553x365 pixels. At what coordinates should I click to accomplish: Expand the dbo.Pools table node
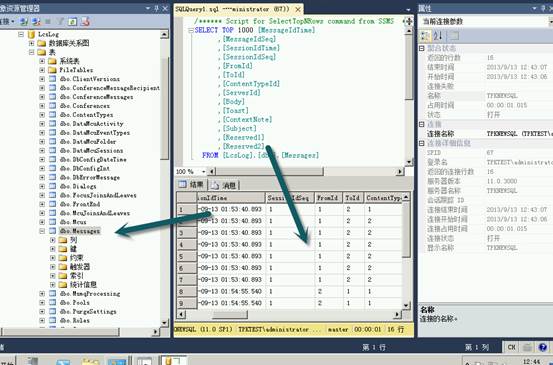[42, 303]
